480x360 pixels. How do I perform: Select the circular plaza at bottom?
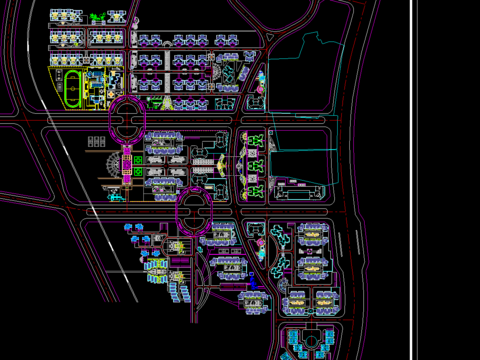pos(311,341)
